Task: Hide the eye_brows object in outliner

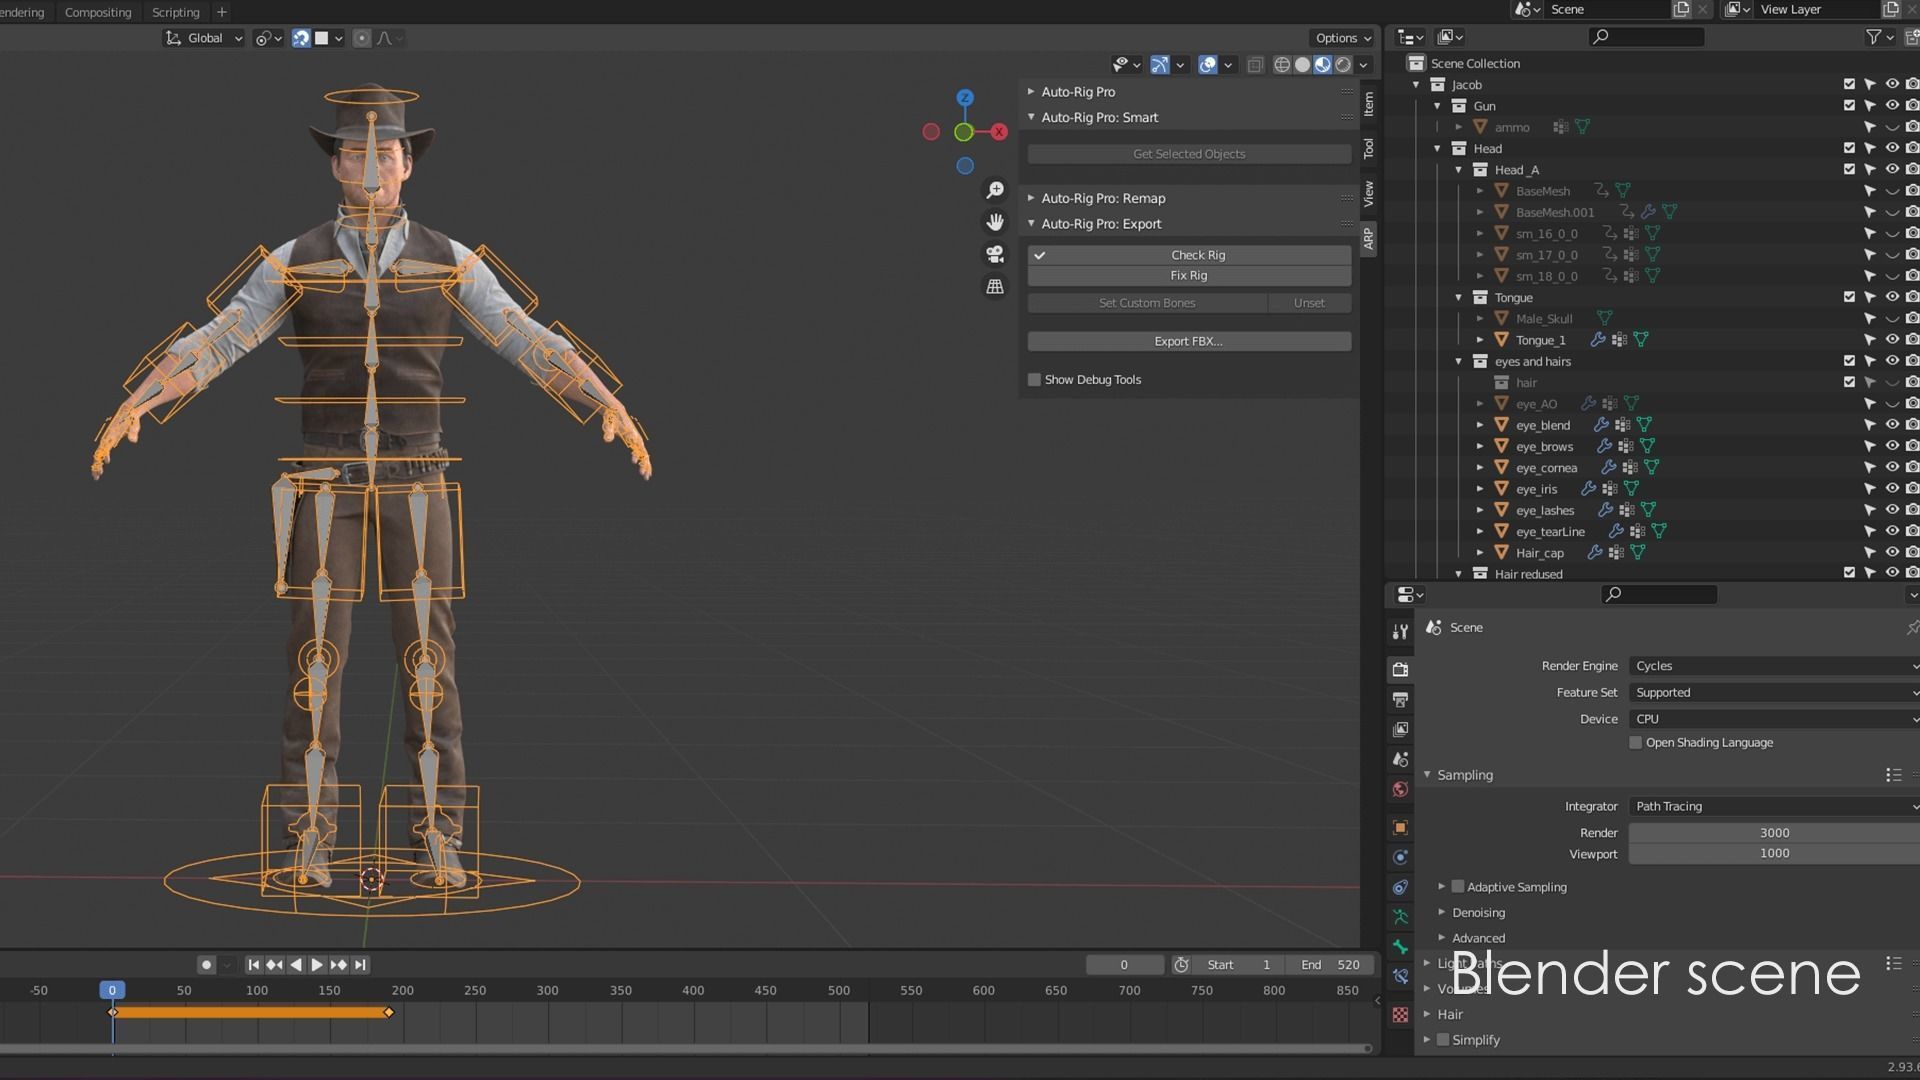Action: 1891,446
